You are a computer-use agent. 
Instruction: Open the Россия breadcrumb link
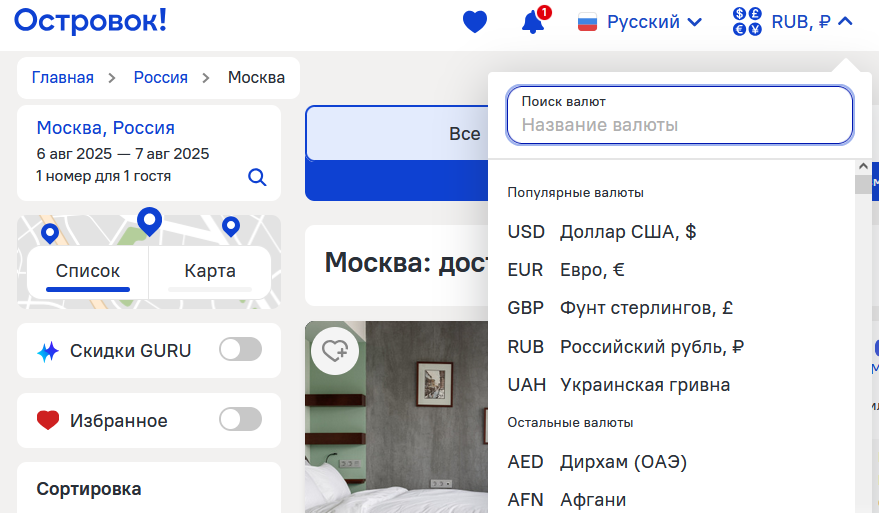[160, 77]
